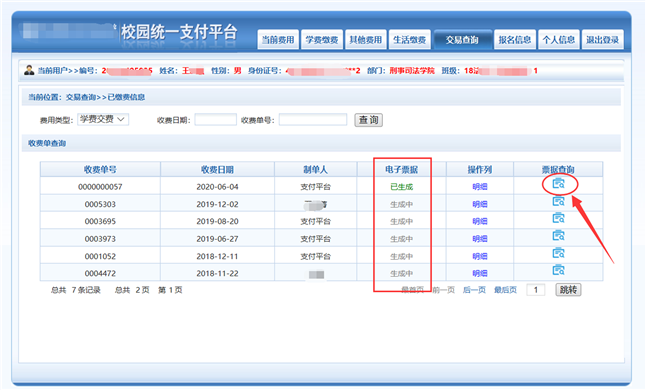The height and width of the screenshot is (390, 646).
Task: Click bill number 0000000057
Action: (x=100, y=187)
